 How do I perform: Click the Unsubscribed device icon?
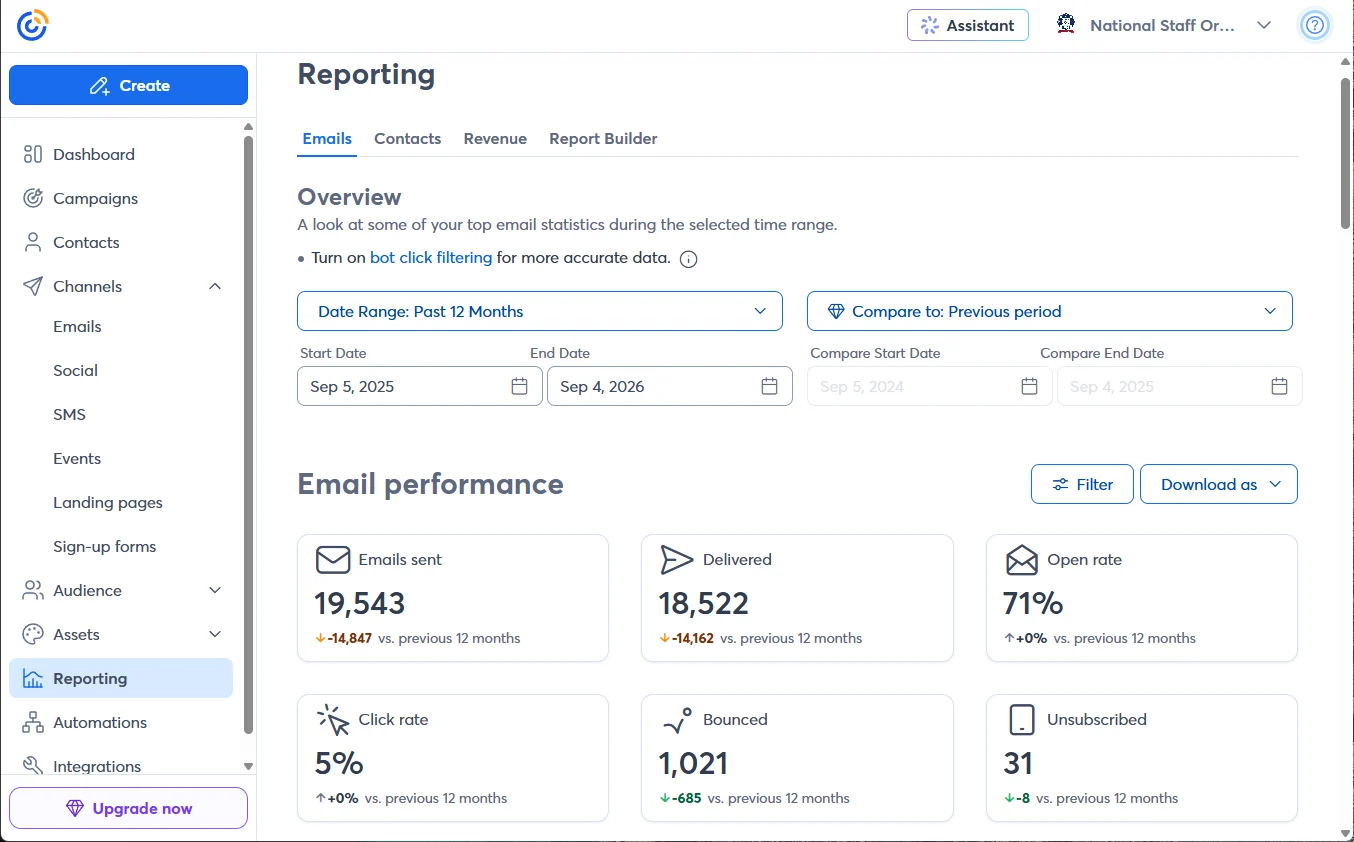tap(1021, 719)
